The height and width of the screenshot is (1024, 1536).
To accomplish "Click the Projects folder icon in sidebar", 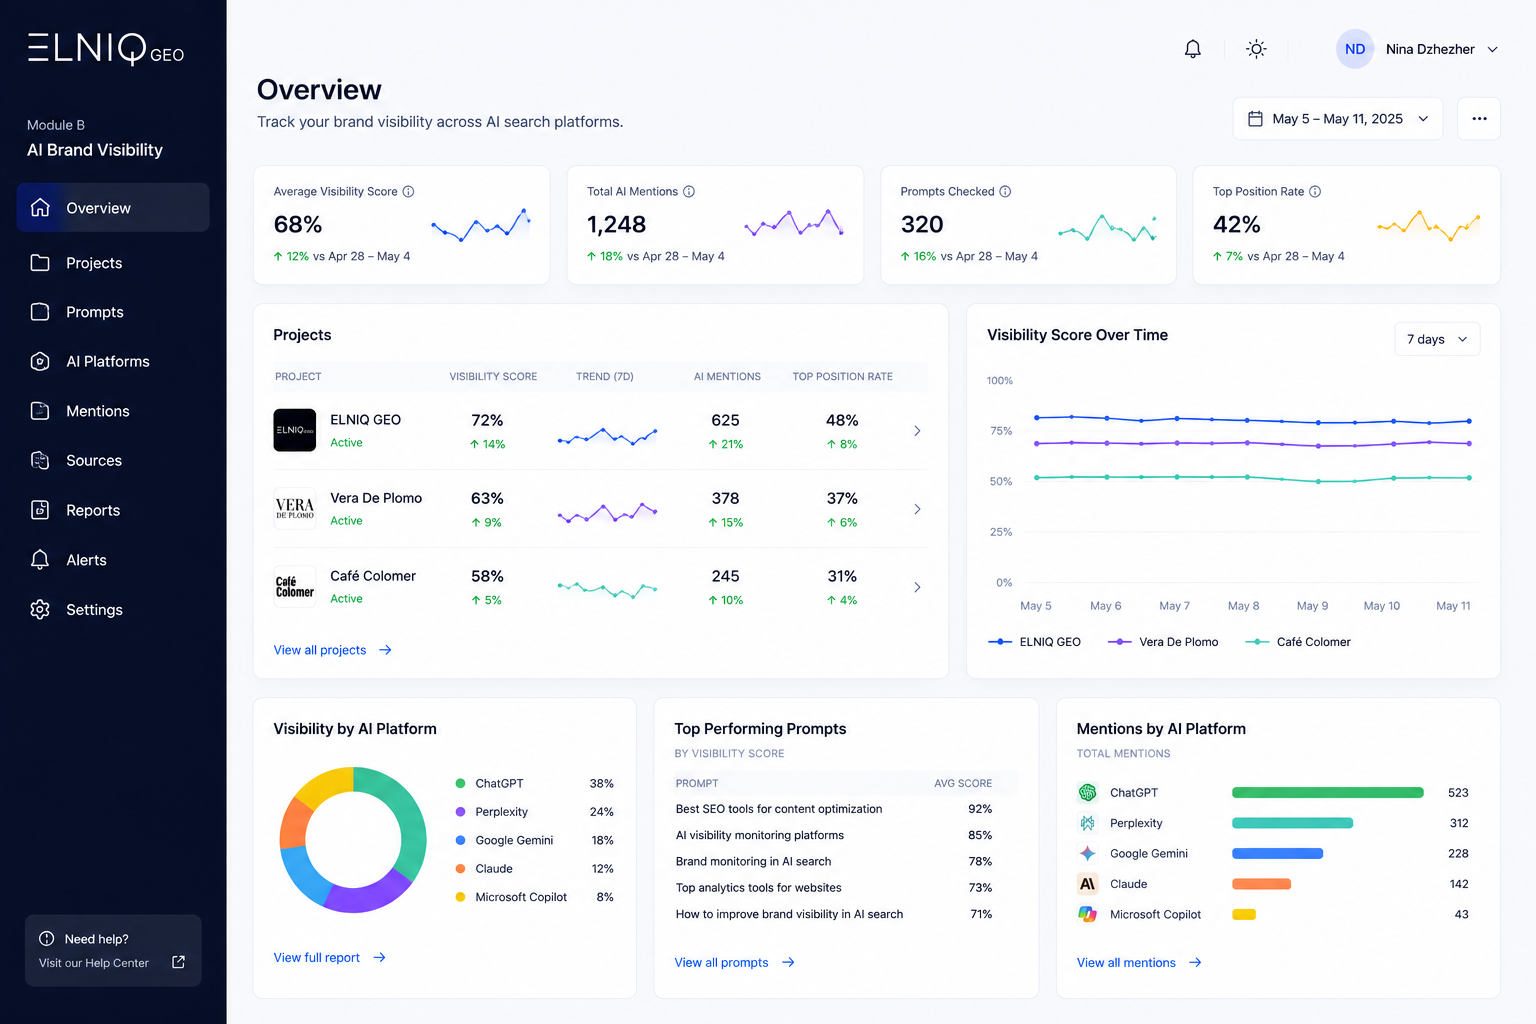I will click(x=40, y=263).
